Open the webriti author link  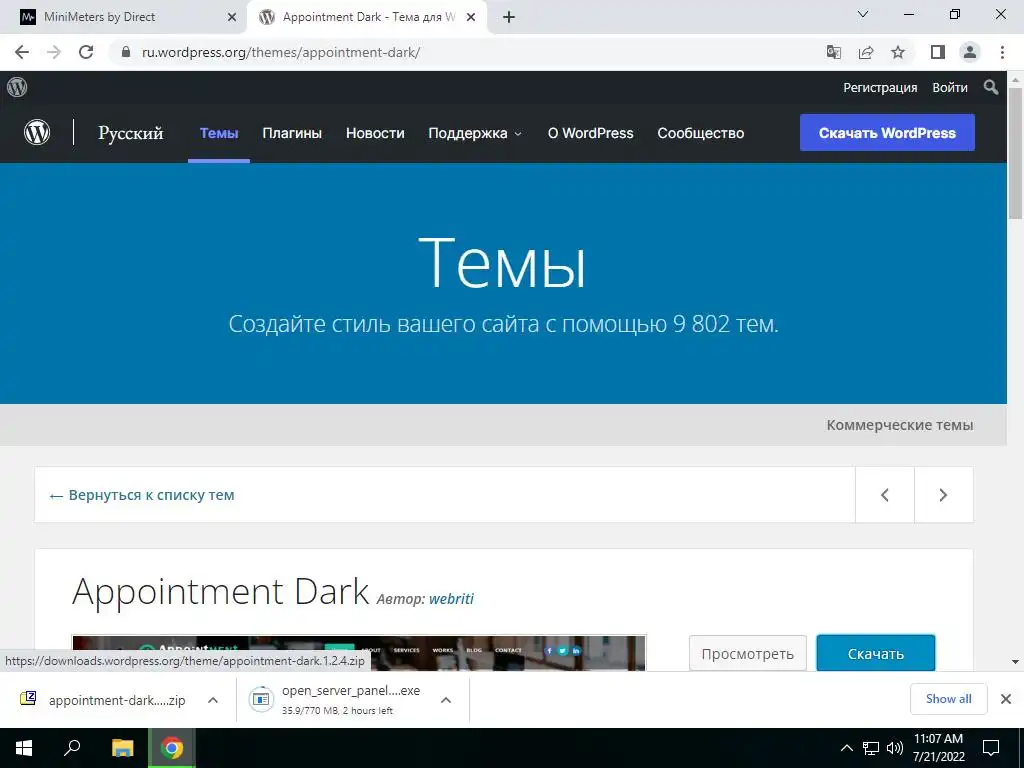click(x=451, y=599)
